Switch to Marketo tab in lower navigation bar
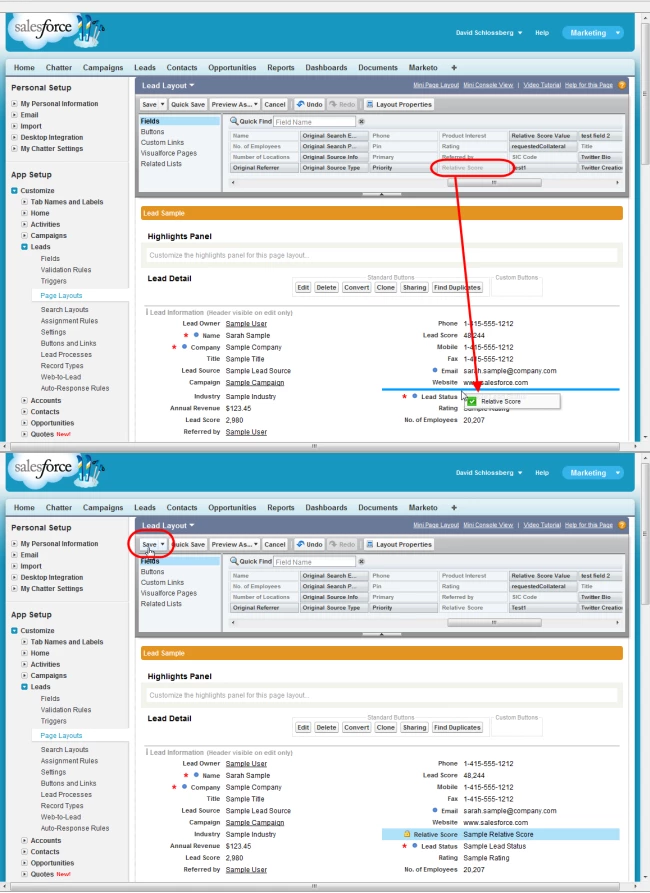650x893 pixels. (423, 507)
